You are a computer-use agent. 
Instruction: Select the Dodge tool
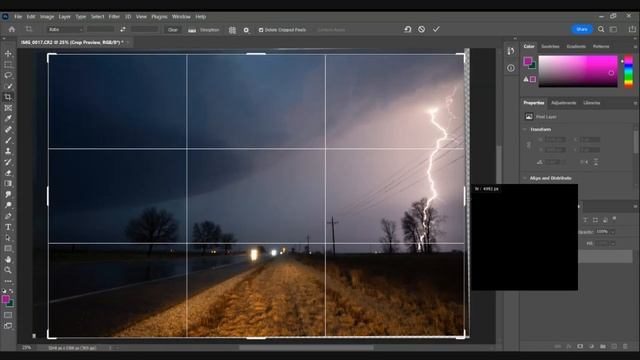pyautogui.click(x=8, y=205)
